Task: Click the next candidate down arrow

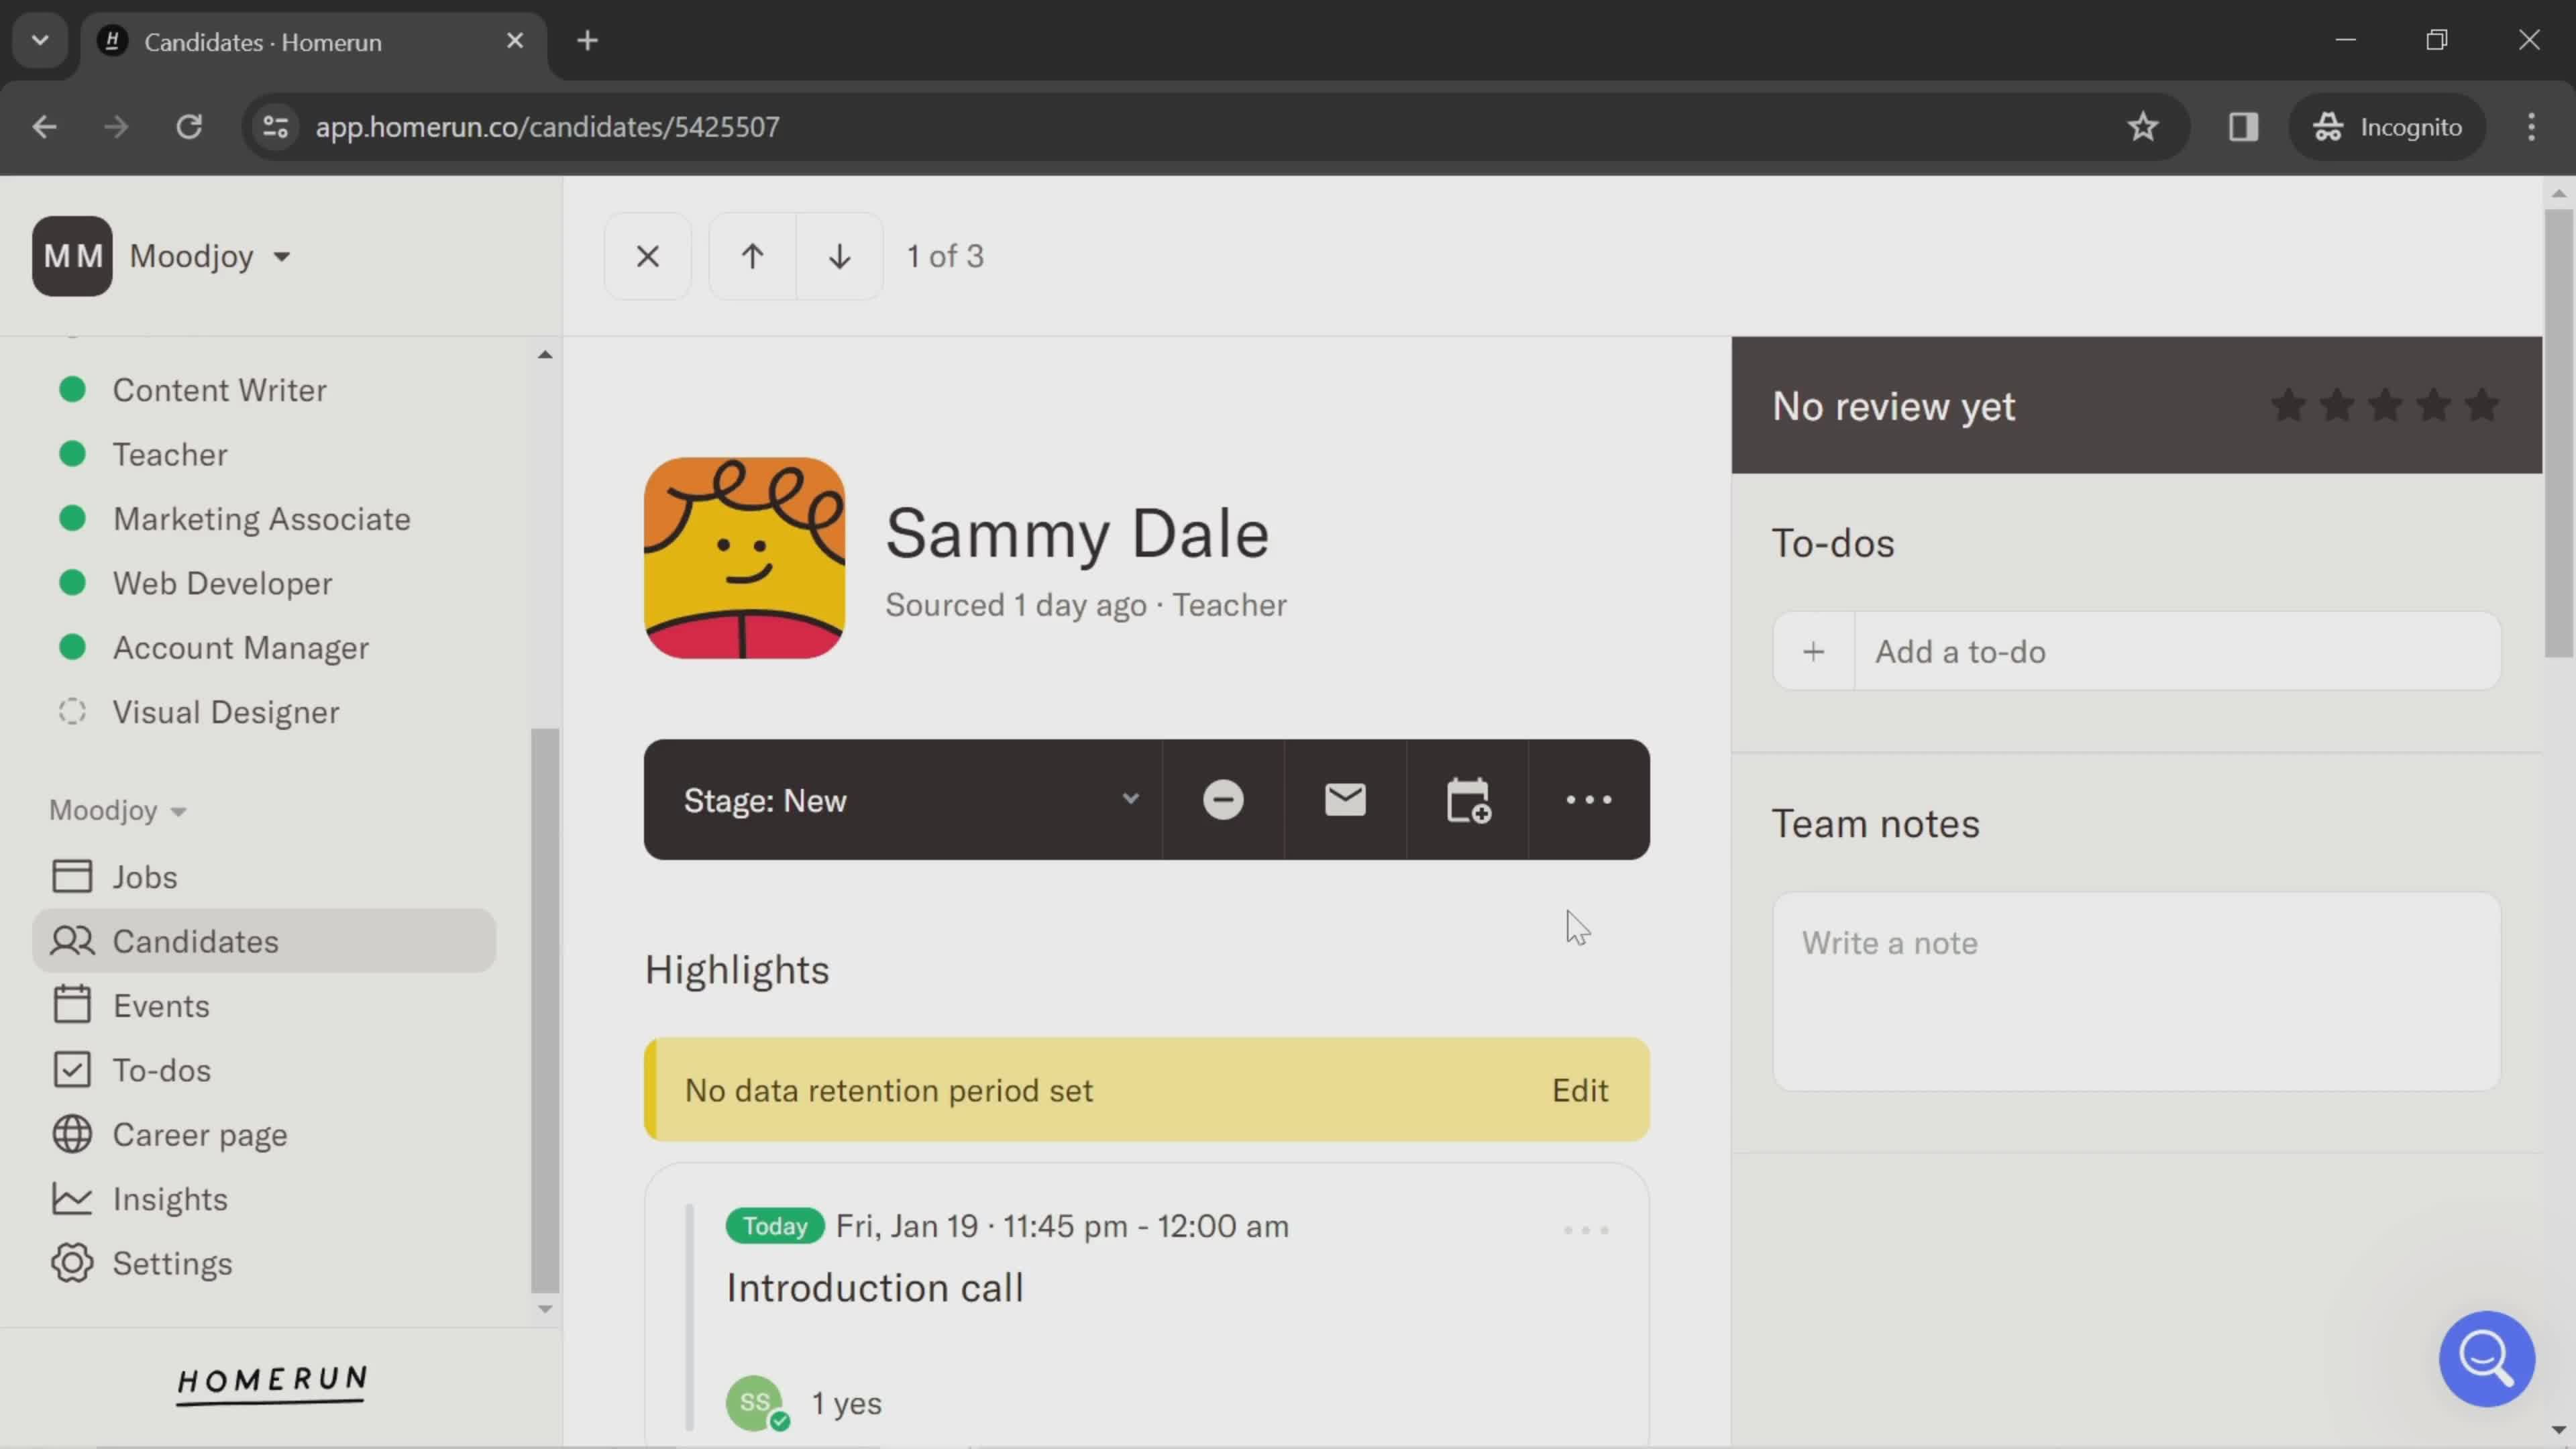Action: (x=839, y=256)
